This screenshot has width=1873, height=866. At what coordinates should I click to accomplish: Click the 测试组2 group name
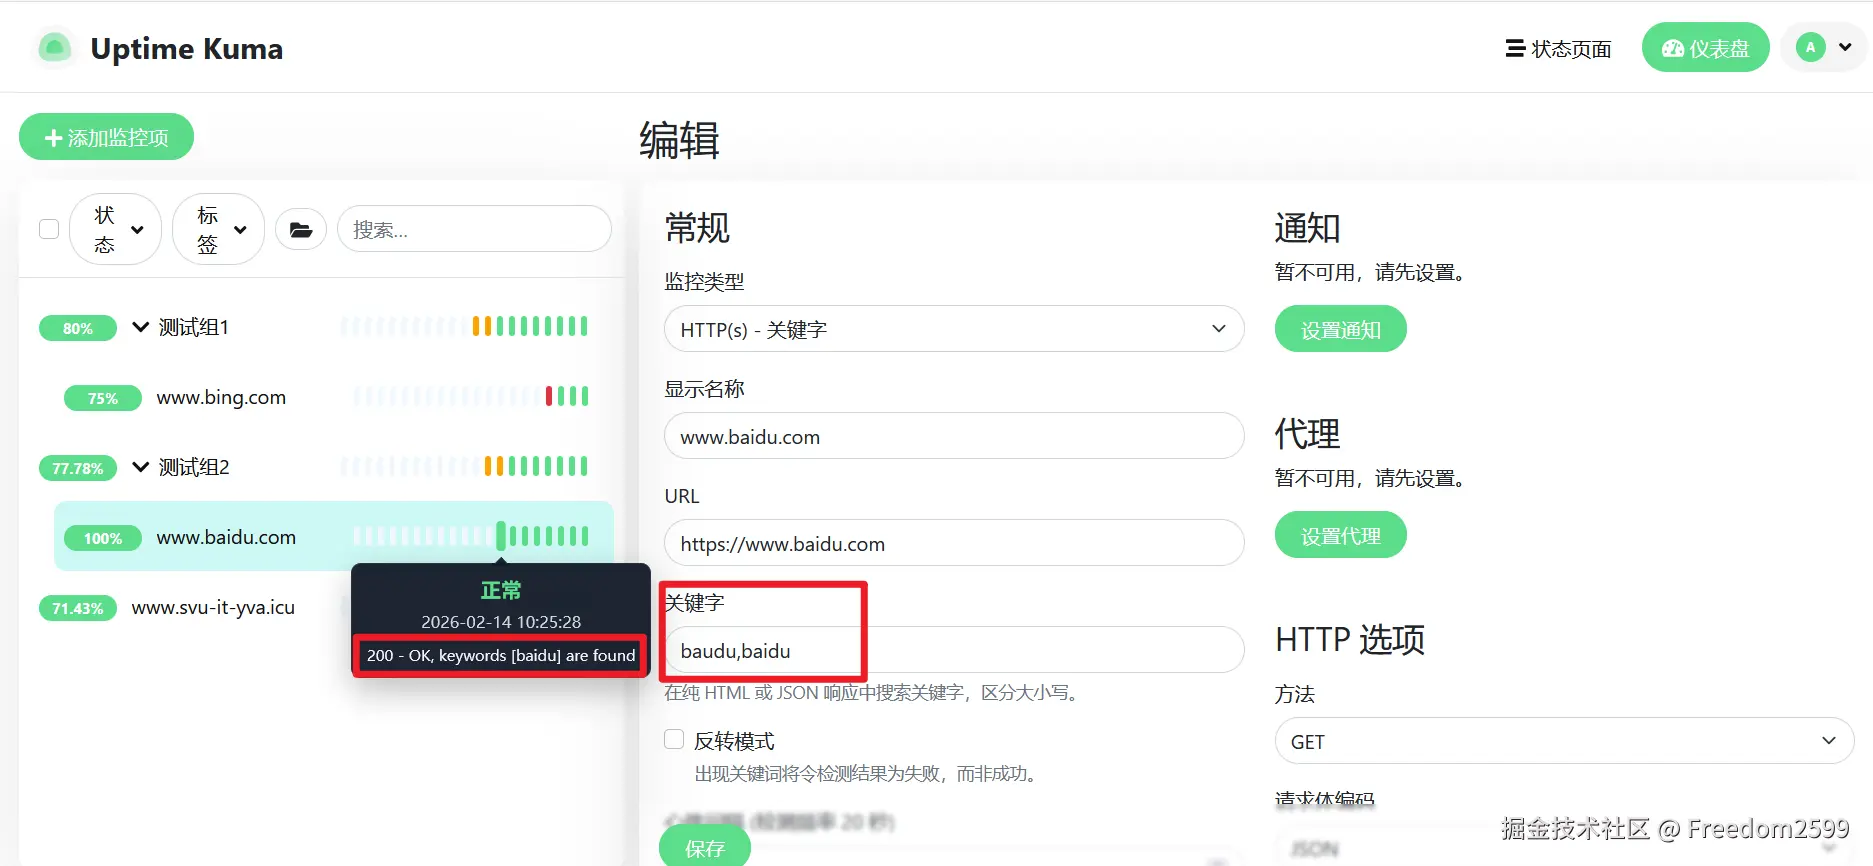[194, 467]
